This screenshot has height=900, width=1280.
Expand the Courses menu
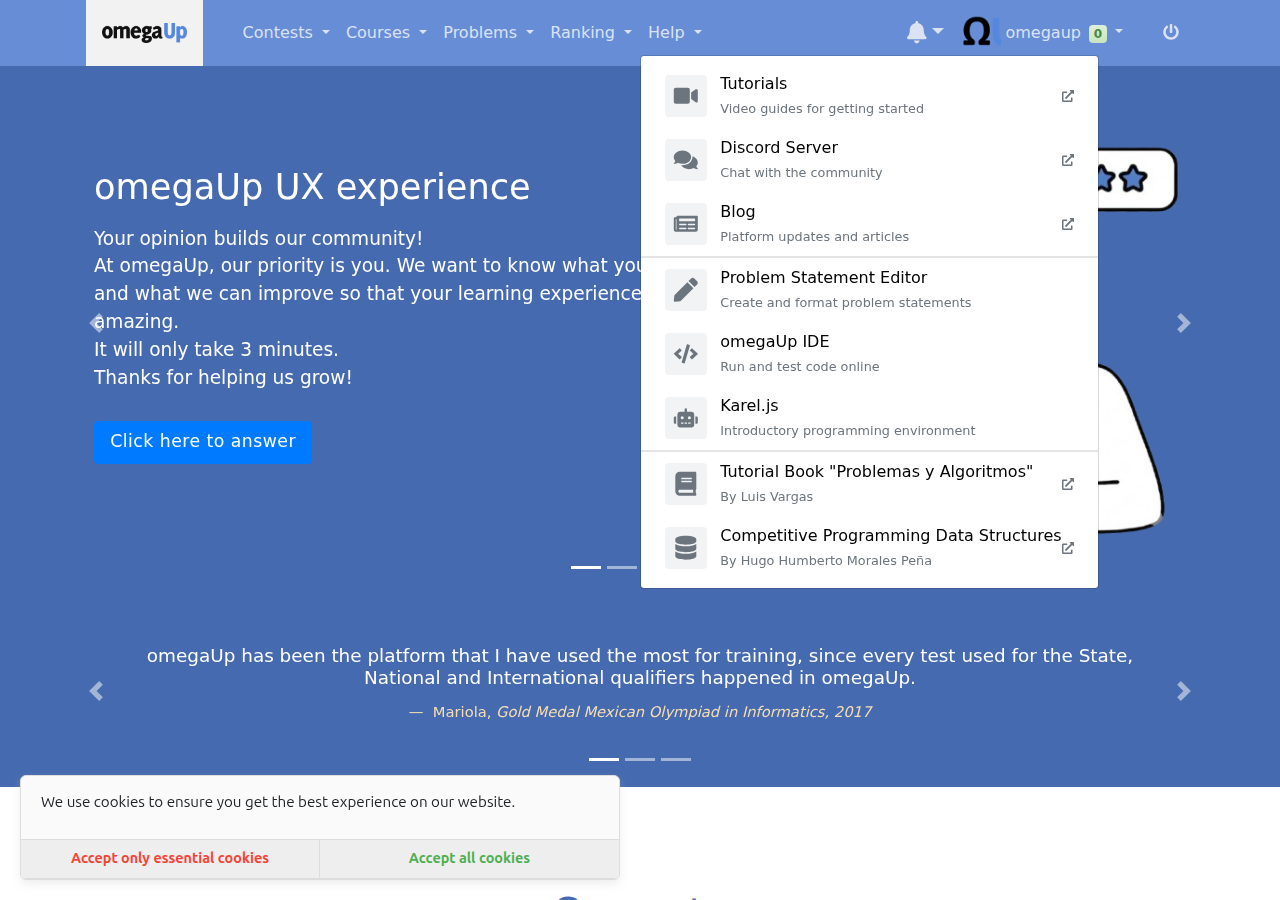(x=386, y=32)
